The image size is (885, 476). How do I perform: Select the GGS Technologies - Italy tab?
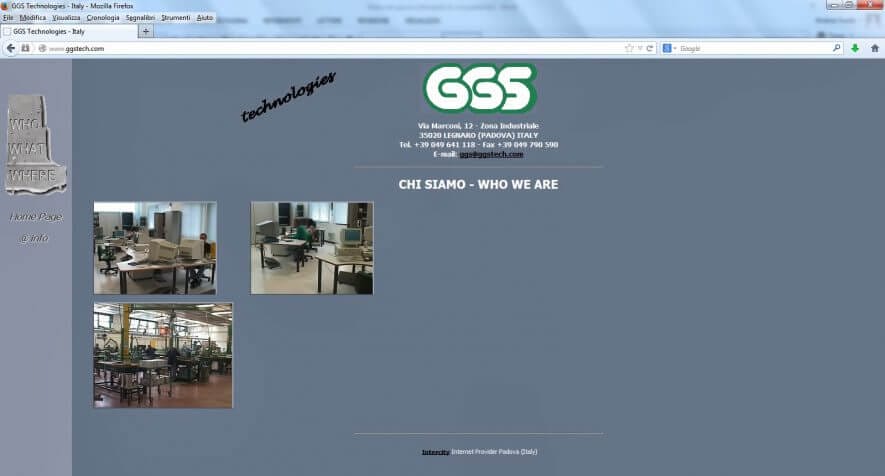click(x=68, y=31)
